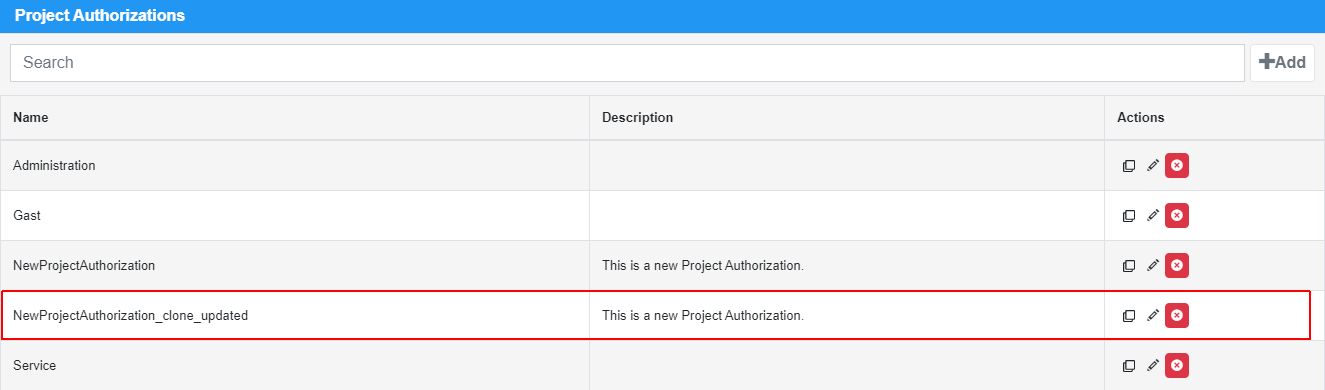Clone the NewProjectAuthorization_clone_updated row
The width and height of the screenshot is (1325, 390).
1129,316
